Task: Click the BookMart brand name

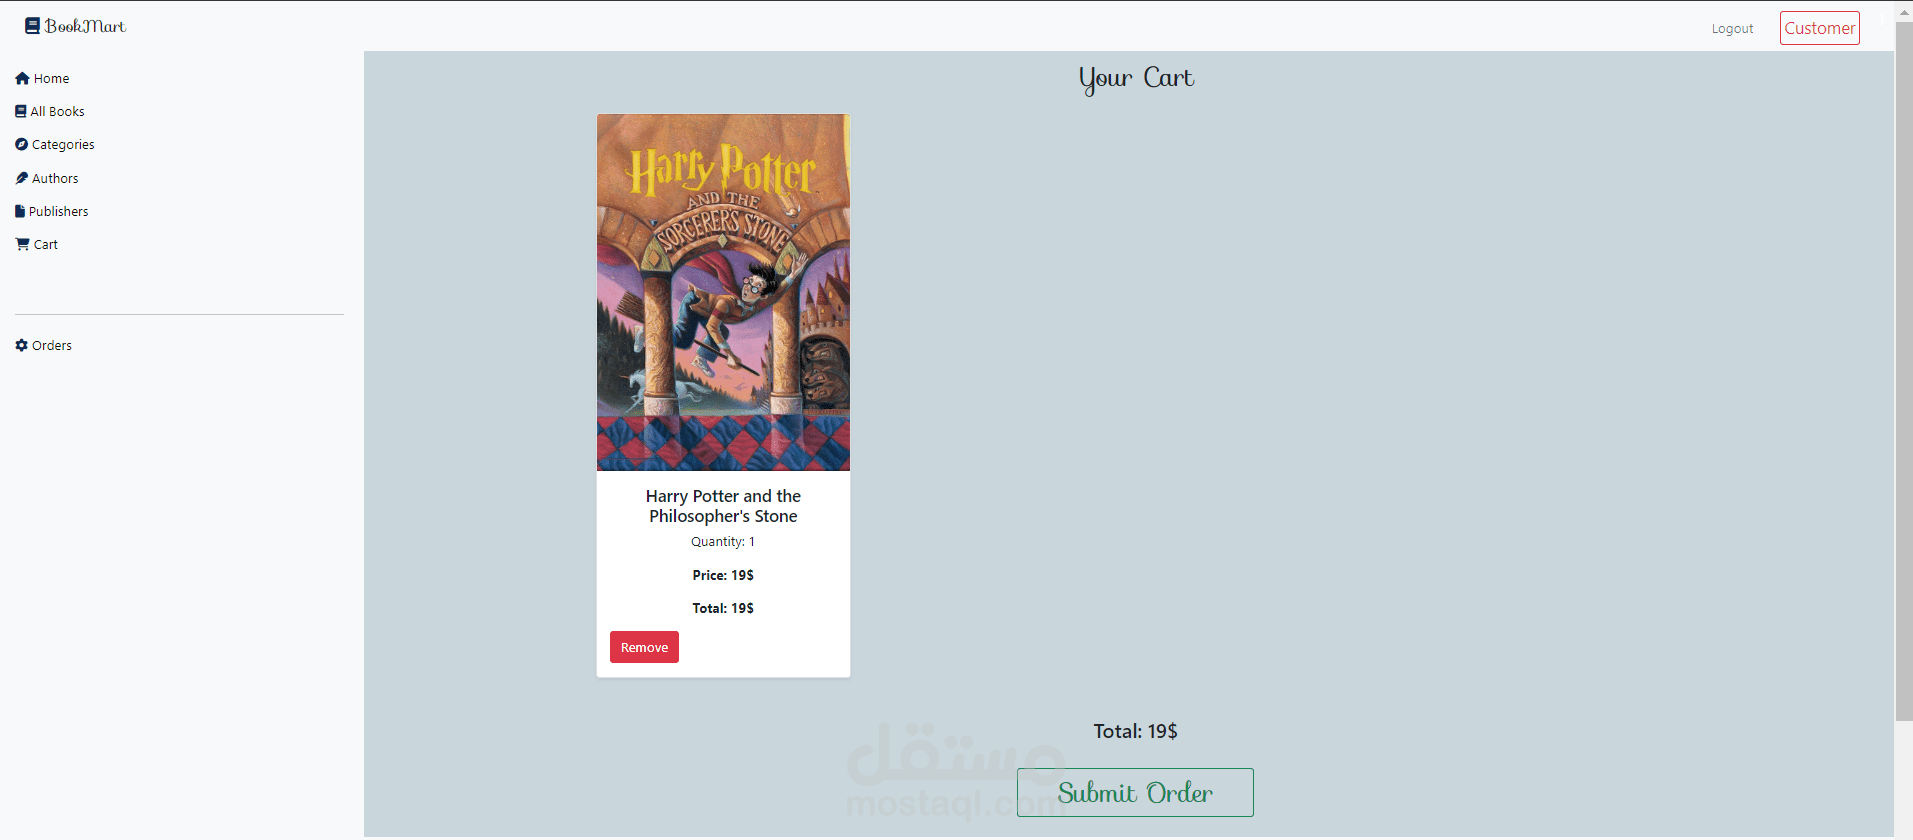Action: [x=85, y=26]
